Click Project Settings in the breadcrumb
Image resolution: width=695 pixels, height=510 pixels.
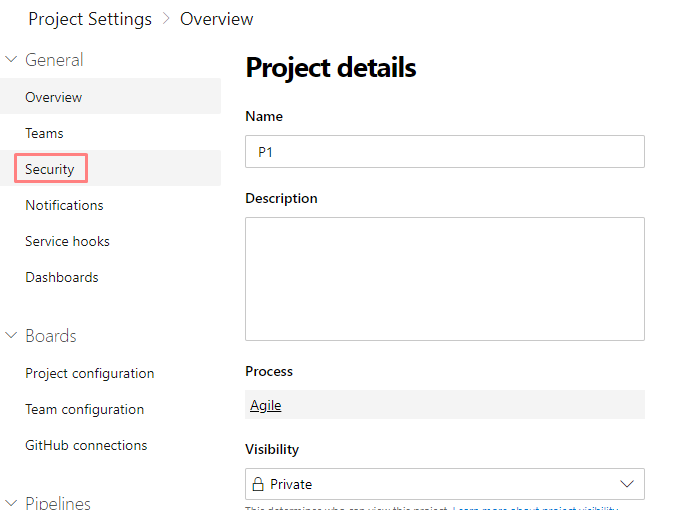point(90,19)
